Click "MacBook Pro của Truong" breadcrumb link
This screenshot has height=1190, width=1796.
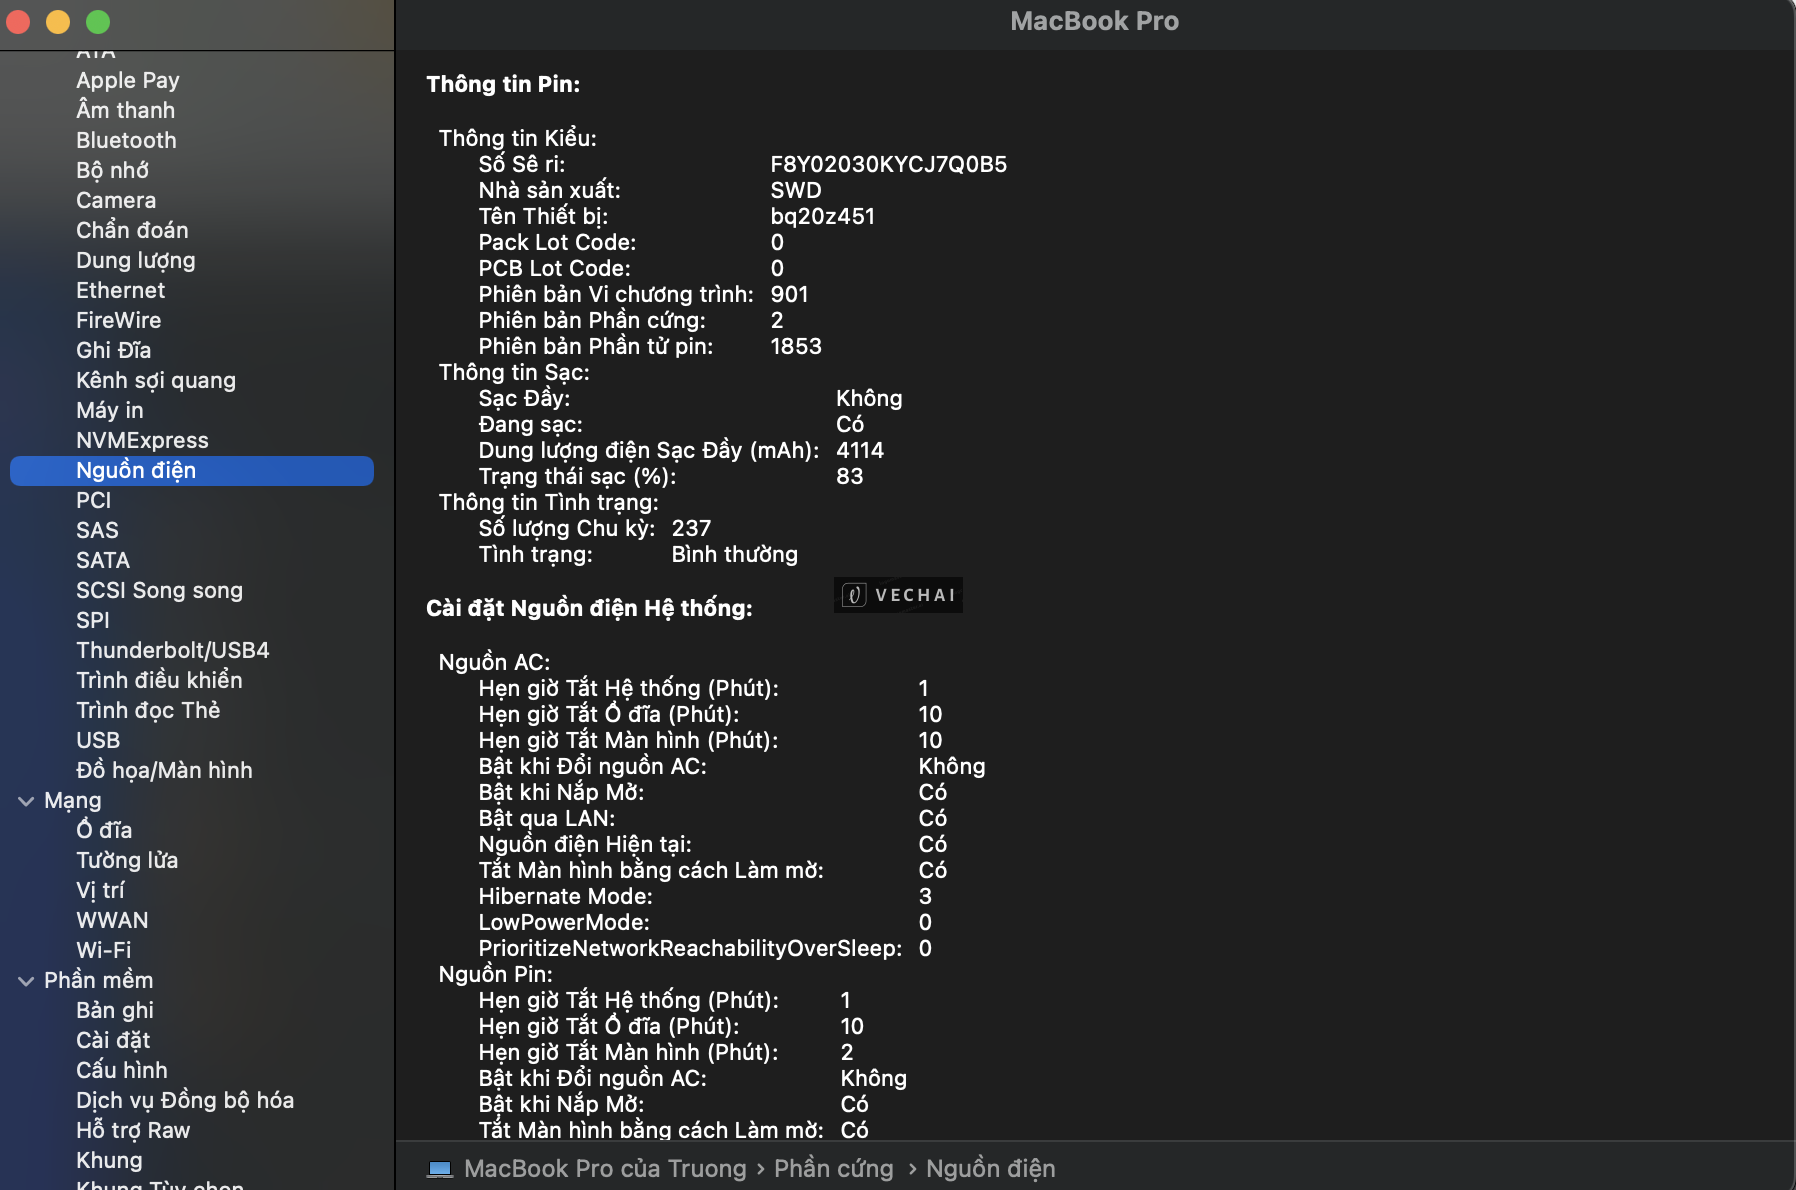click(603, 1167)
